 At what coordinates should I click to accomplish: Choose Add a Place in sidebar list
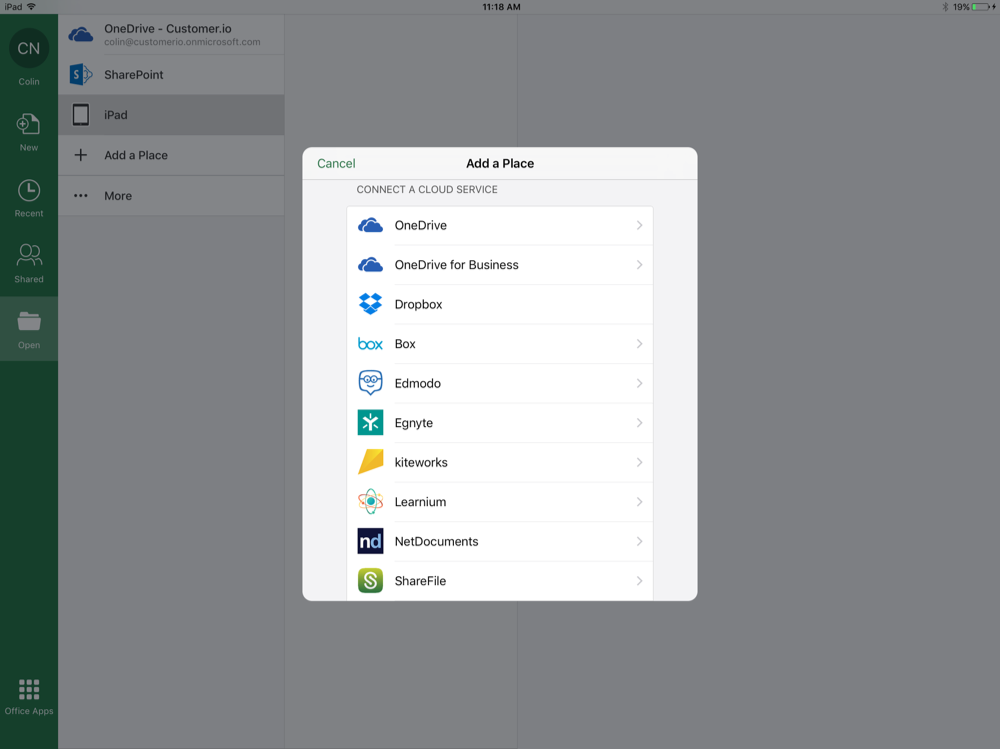pyautogui.click(x=171, y=155)
